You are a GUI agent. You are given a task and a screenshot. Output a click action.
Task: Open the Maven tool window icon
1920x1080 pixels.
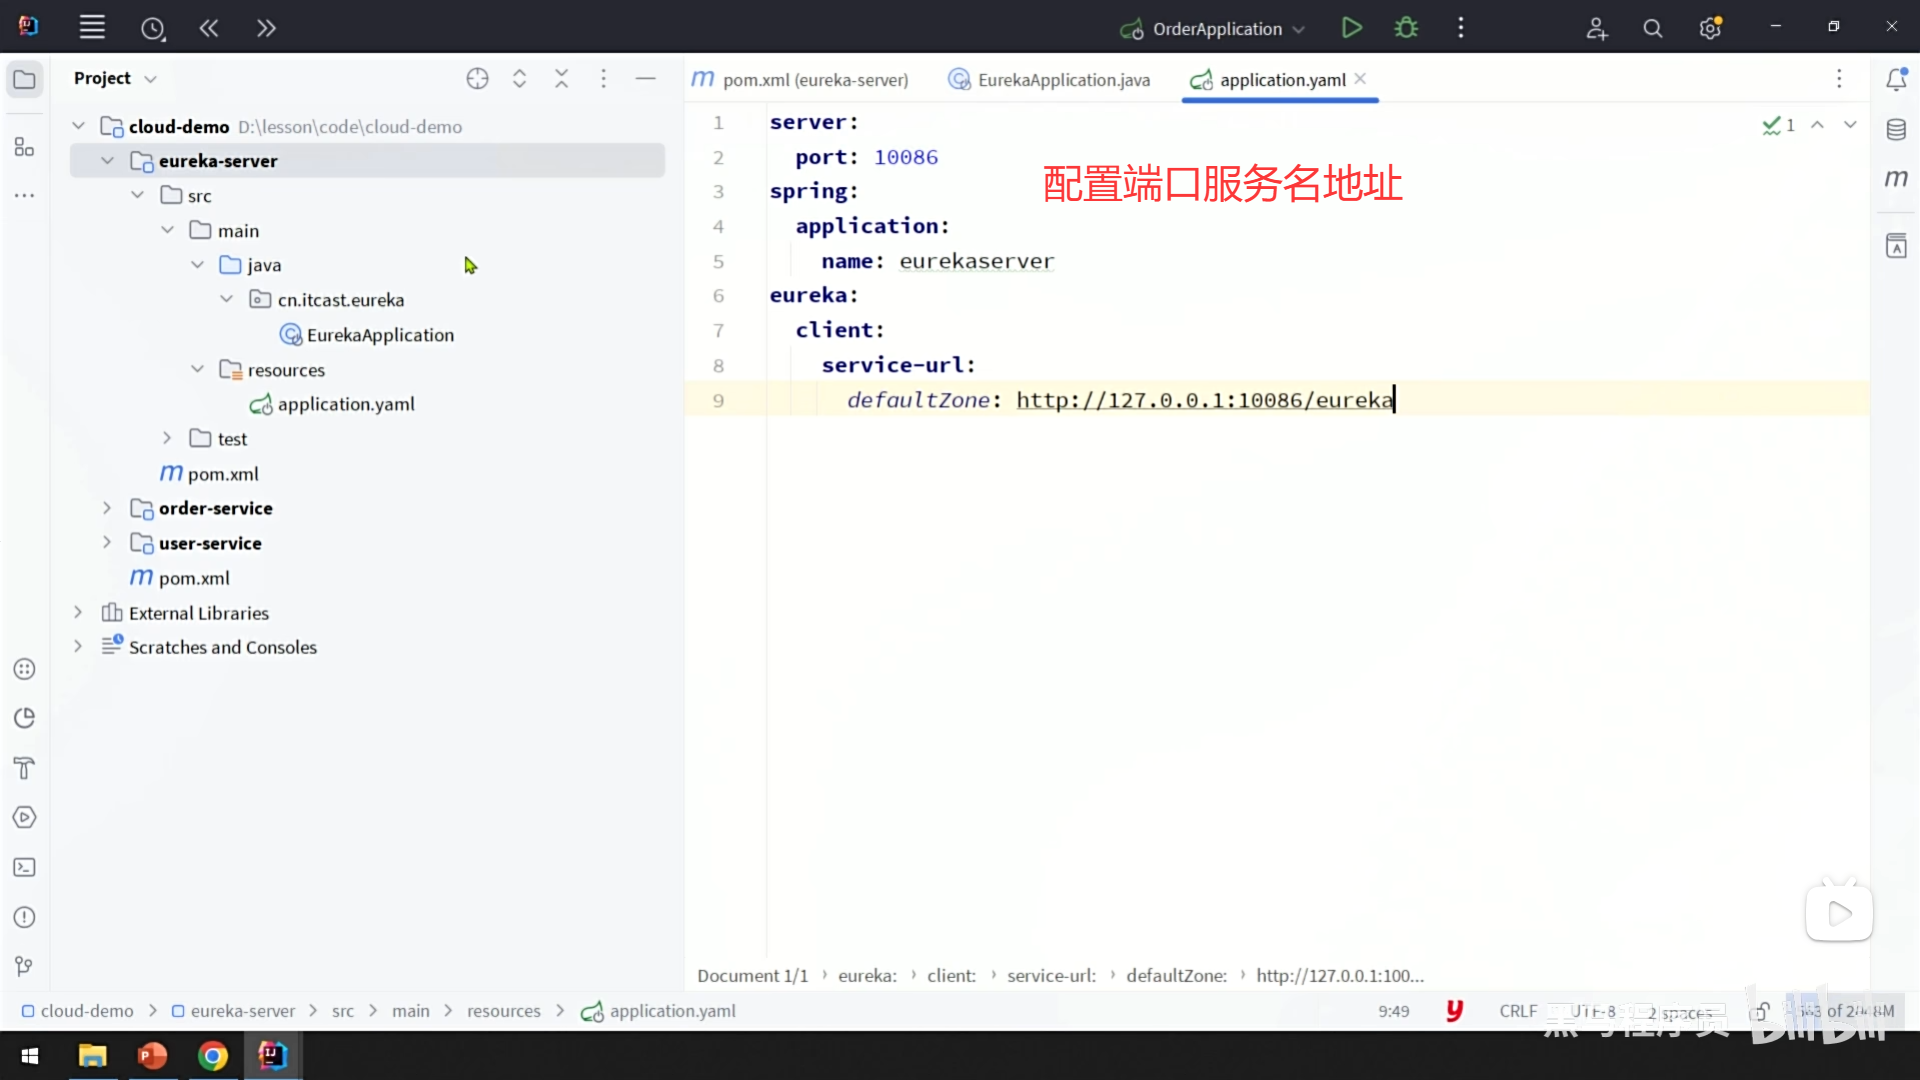(x=1896, y=179)
